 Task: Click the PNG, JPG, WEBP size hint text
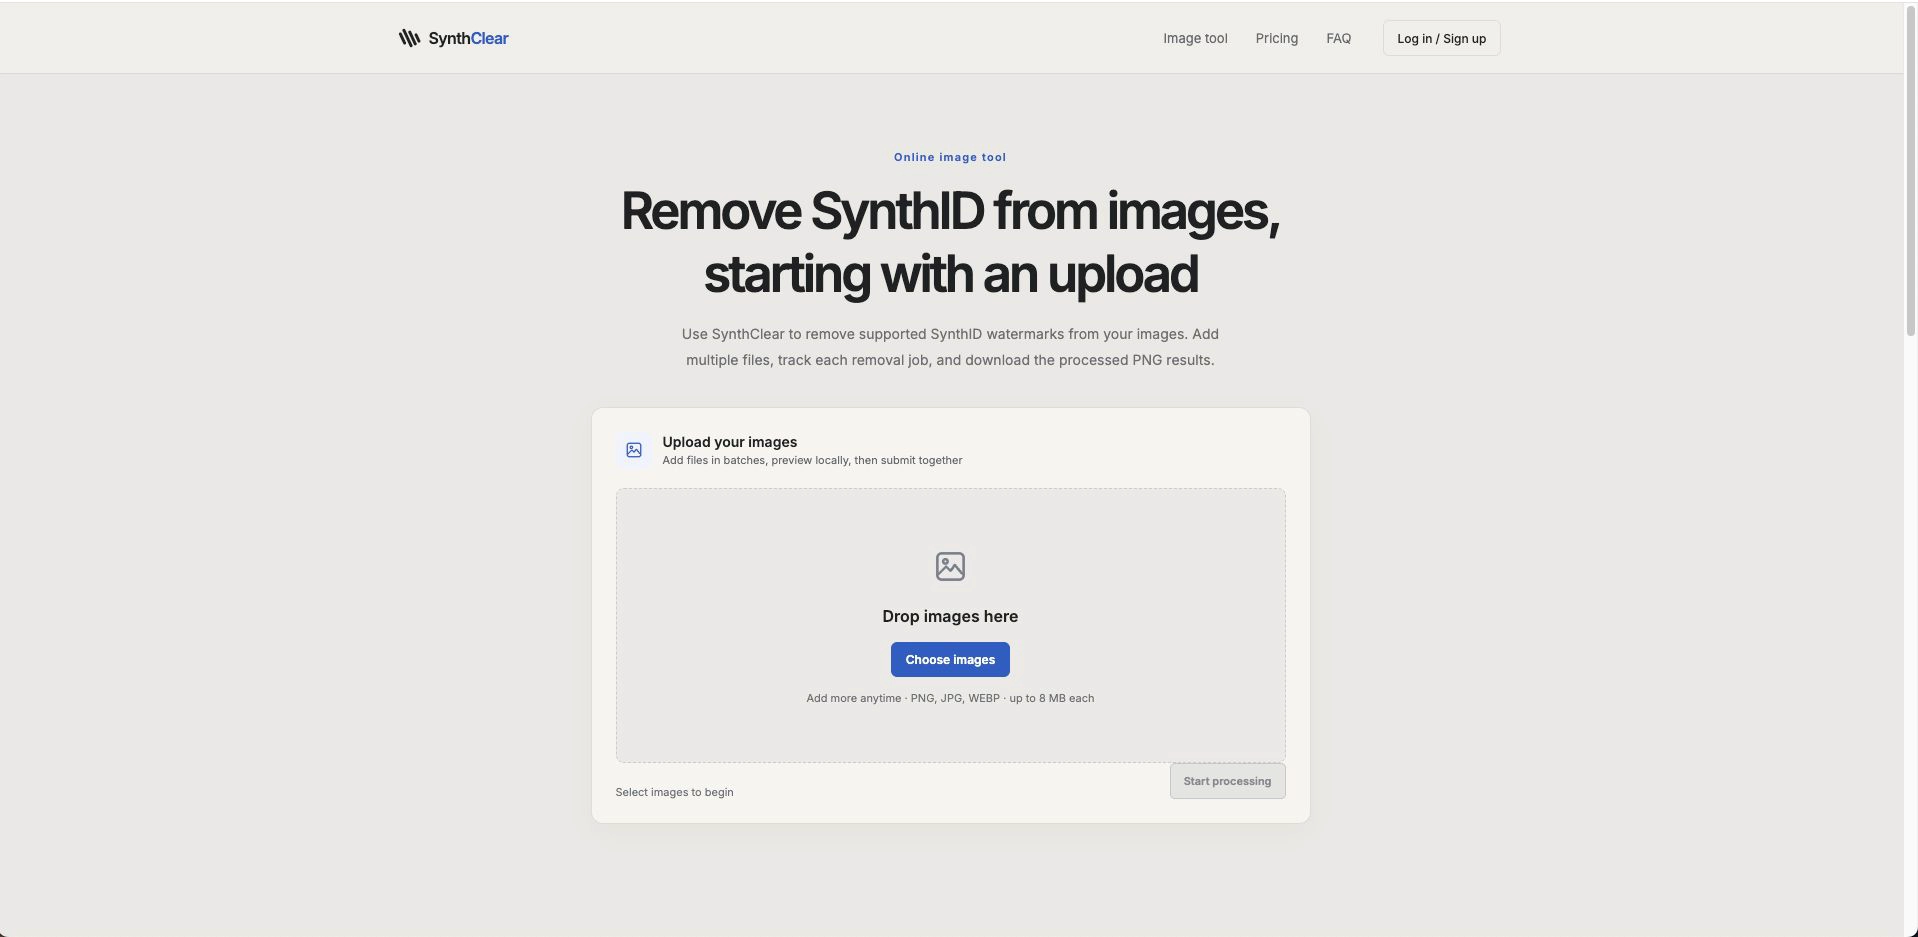tap(950, 698)
